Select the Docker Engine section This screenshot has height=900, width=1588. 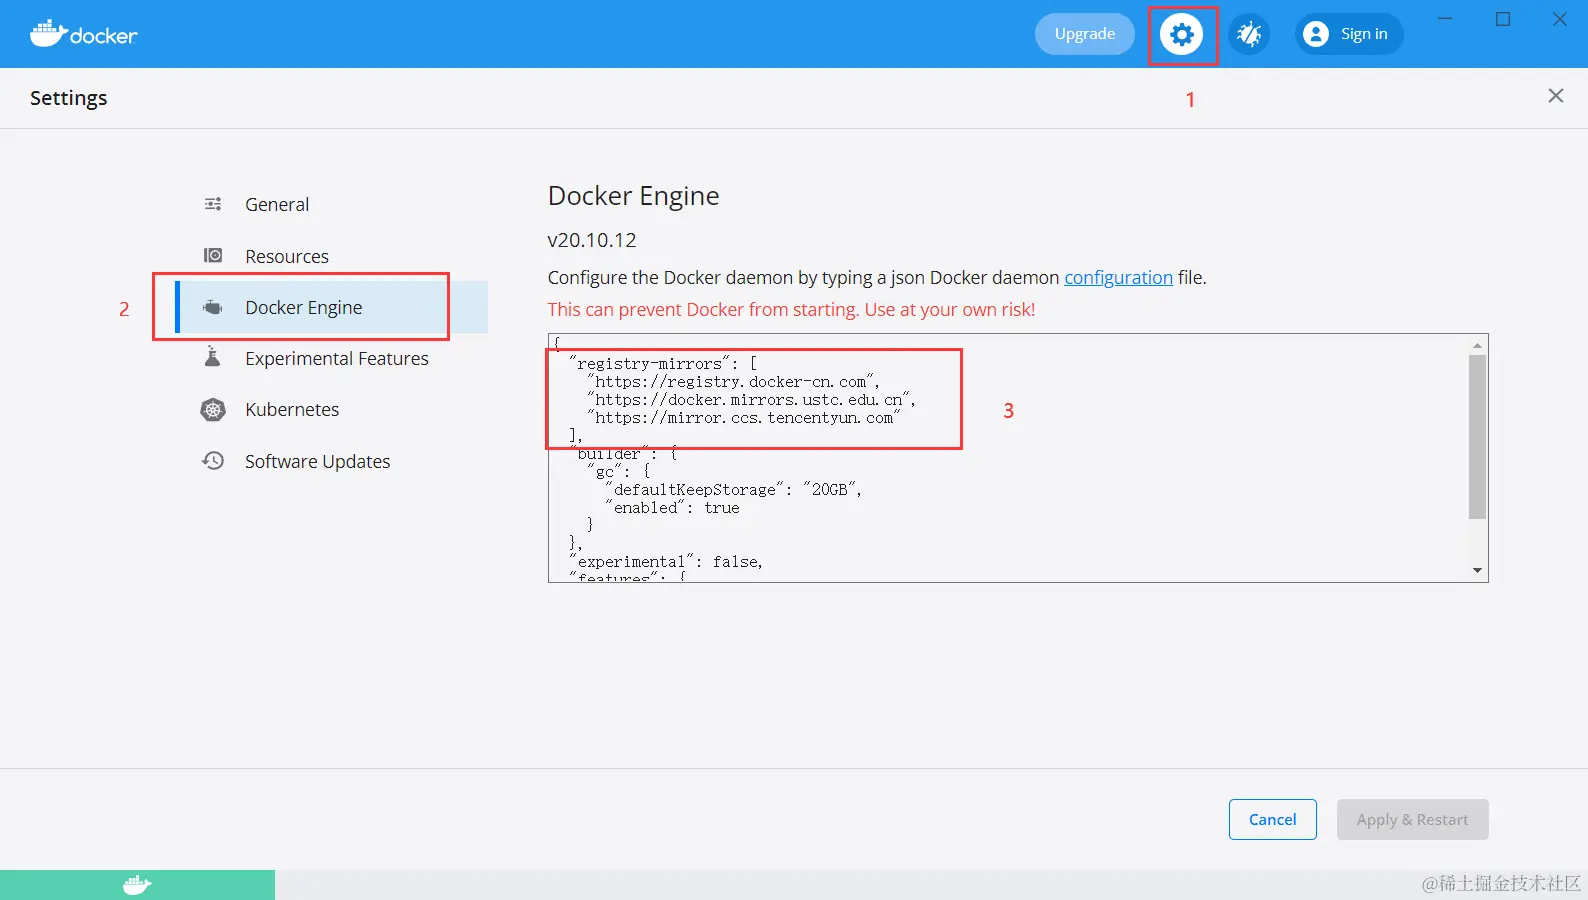point(332,307)
